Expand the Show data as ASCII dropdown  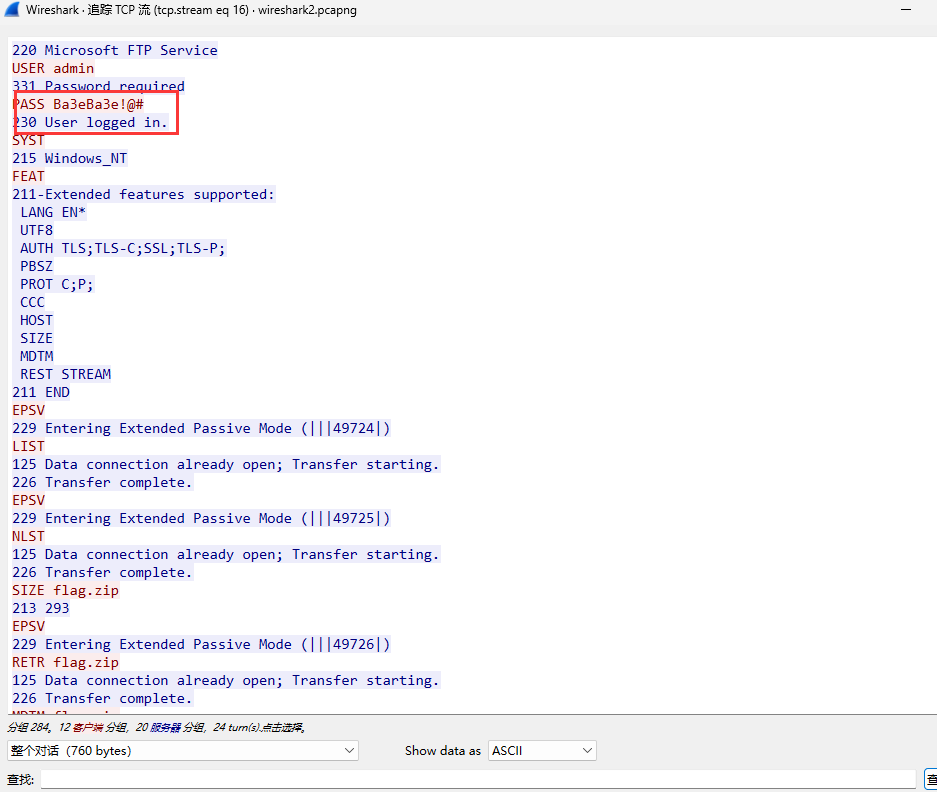tap(542, 750)
